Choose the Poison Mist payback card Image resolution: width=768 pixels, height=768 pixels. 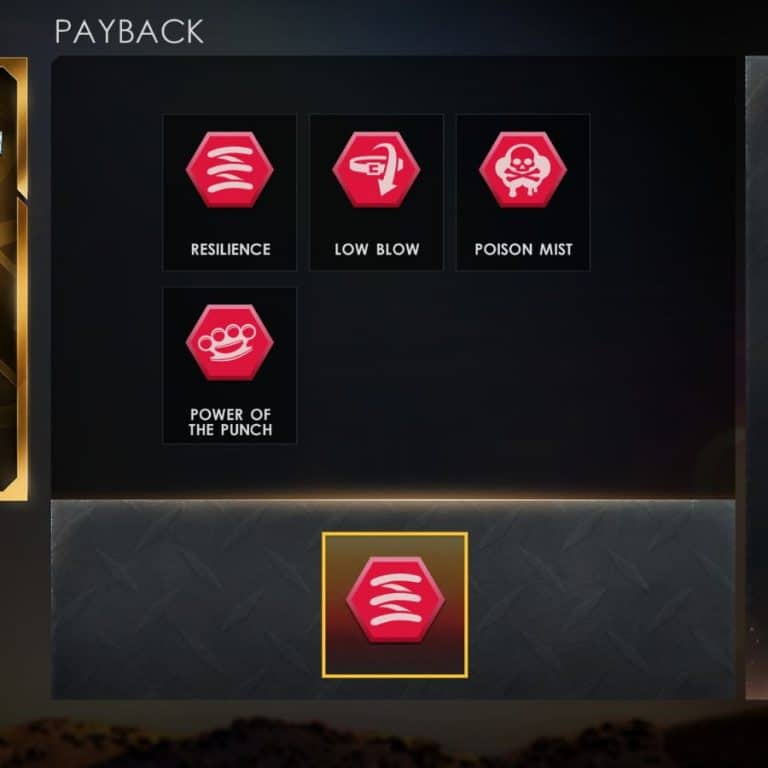pos(523,192)
